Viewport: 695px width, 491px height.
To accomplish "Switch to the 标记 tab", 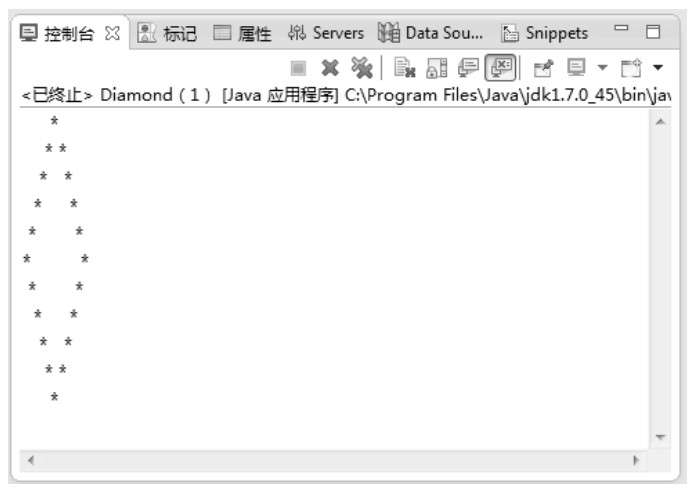I will coord(167,33).
